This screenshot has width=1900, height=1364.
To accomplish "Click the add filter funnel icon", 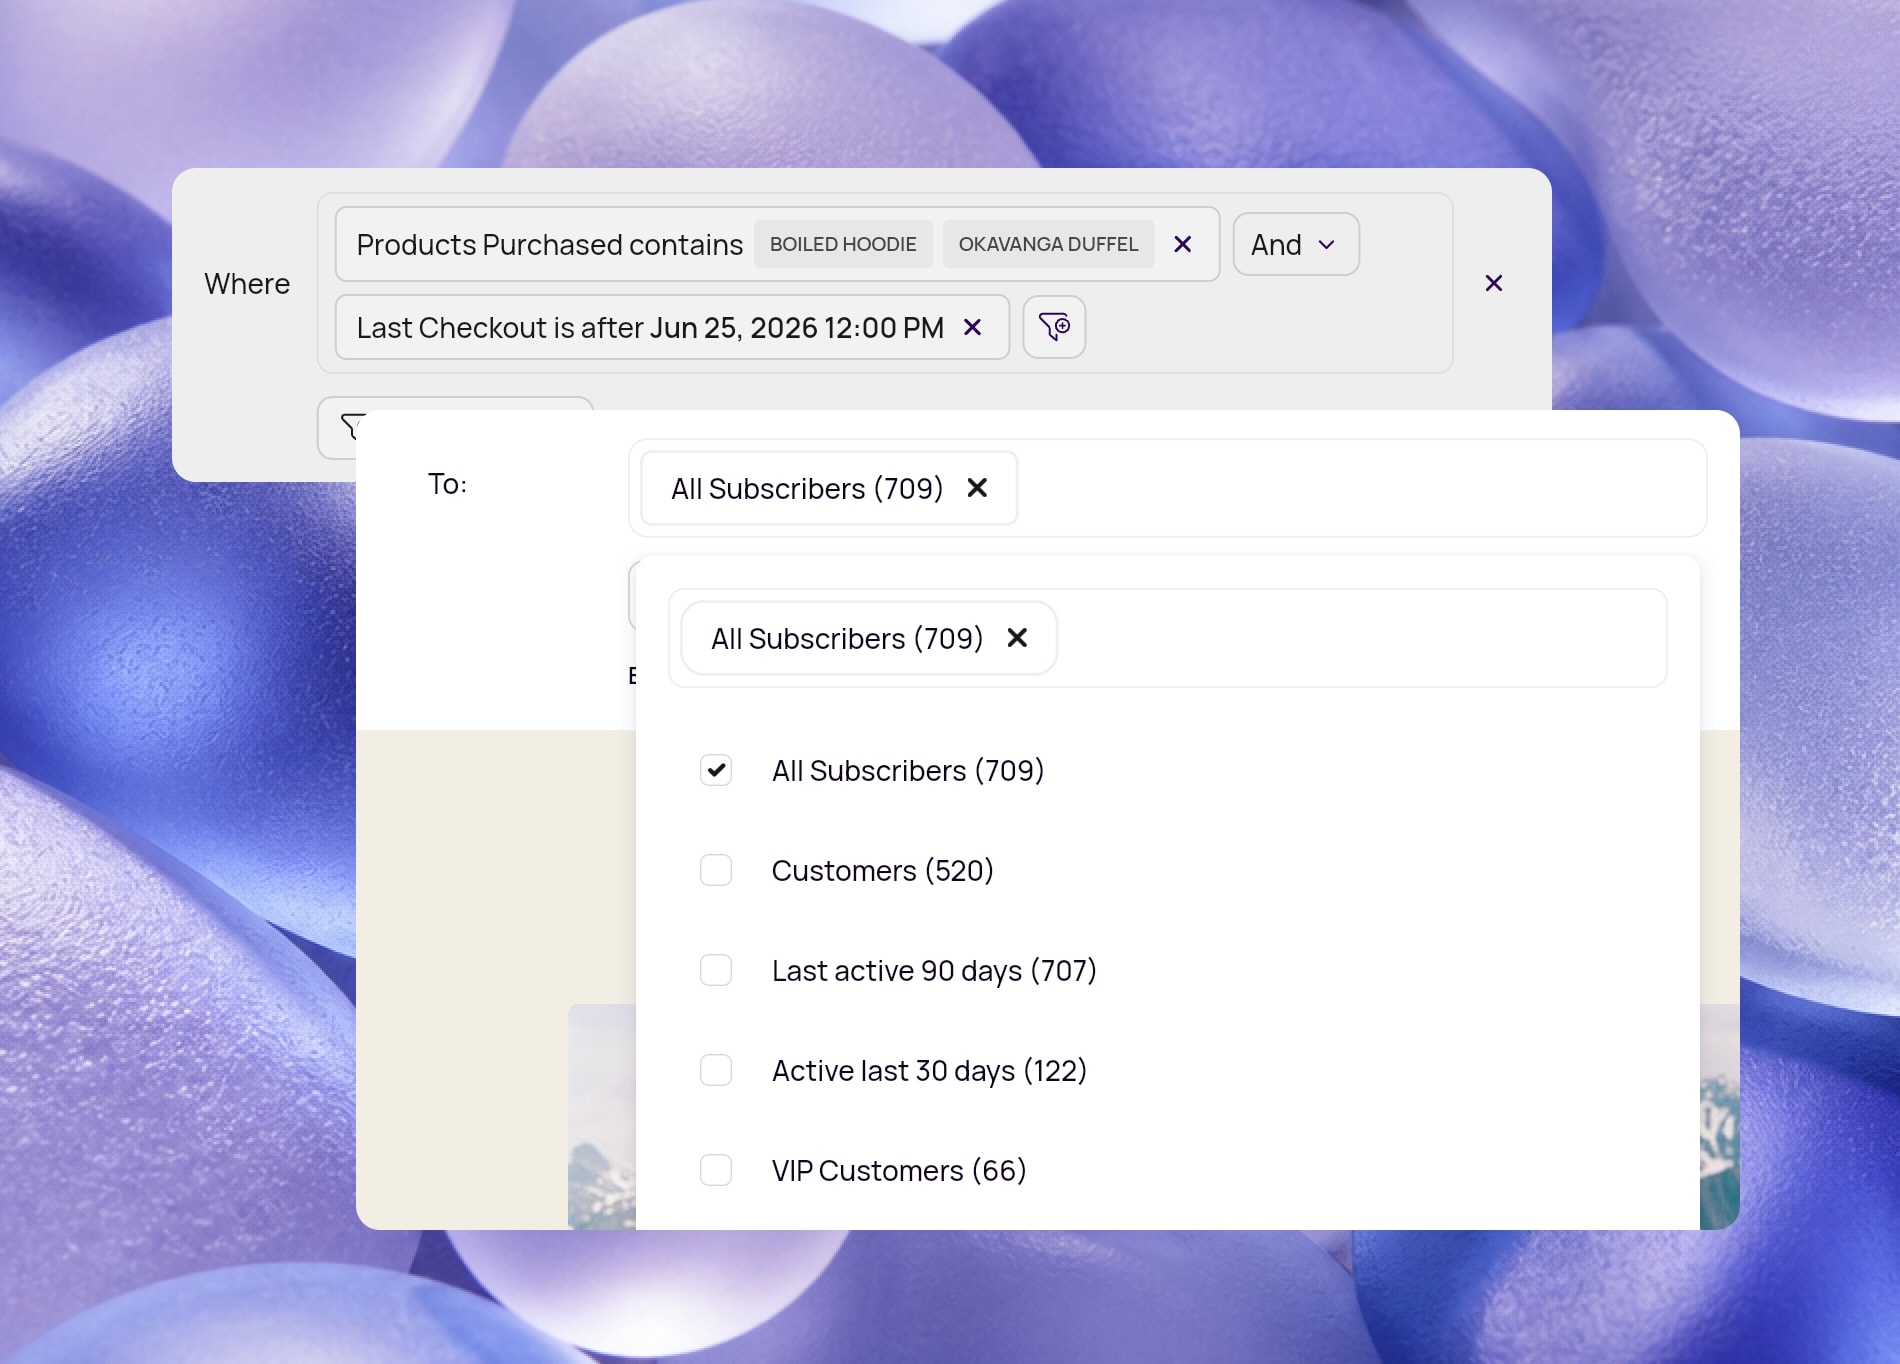I will click(x=1054, y=327).
